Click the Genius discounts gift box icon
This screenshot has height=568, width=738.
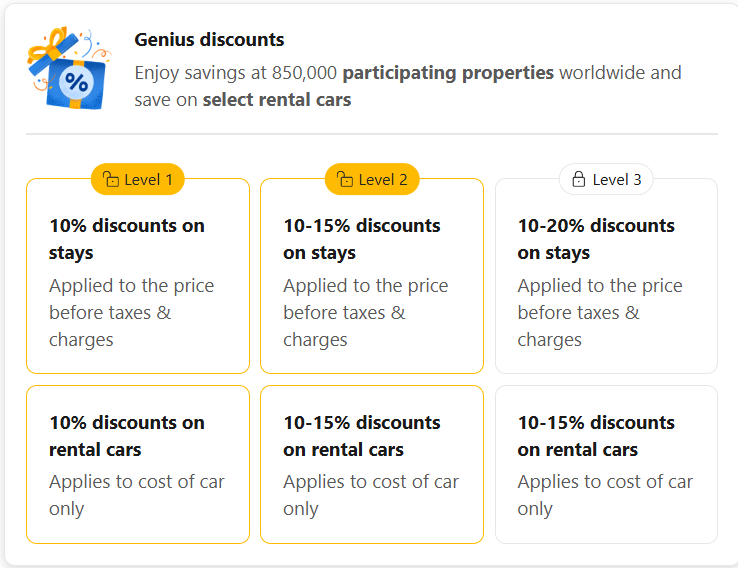[x=66, y=68]
